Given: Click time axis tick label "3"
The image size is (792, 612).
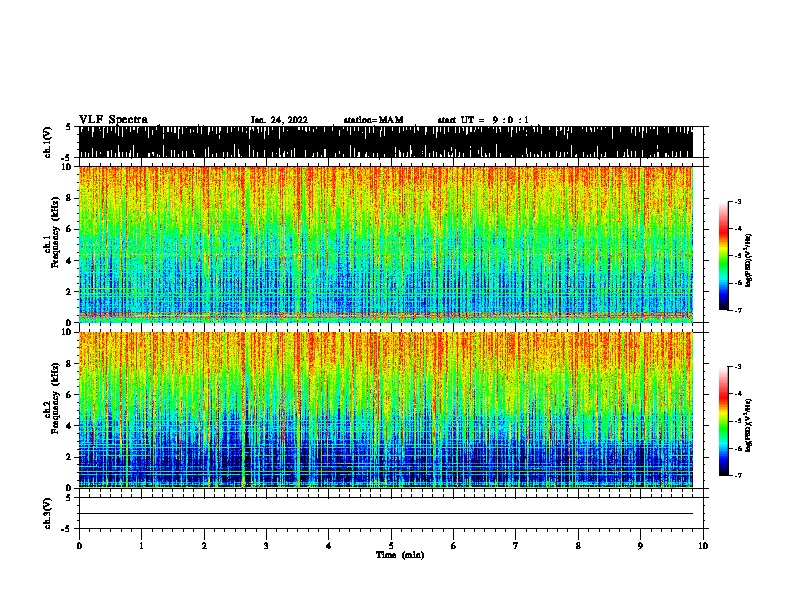Looking at the screenshot, I should point(266,546).
